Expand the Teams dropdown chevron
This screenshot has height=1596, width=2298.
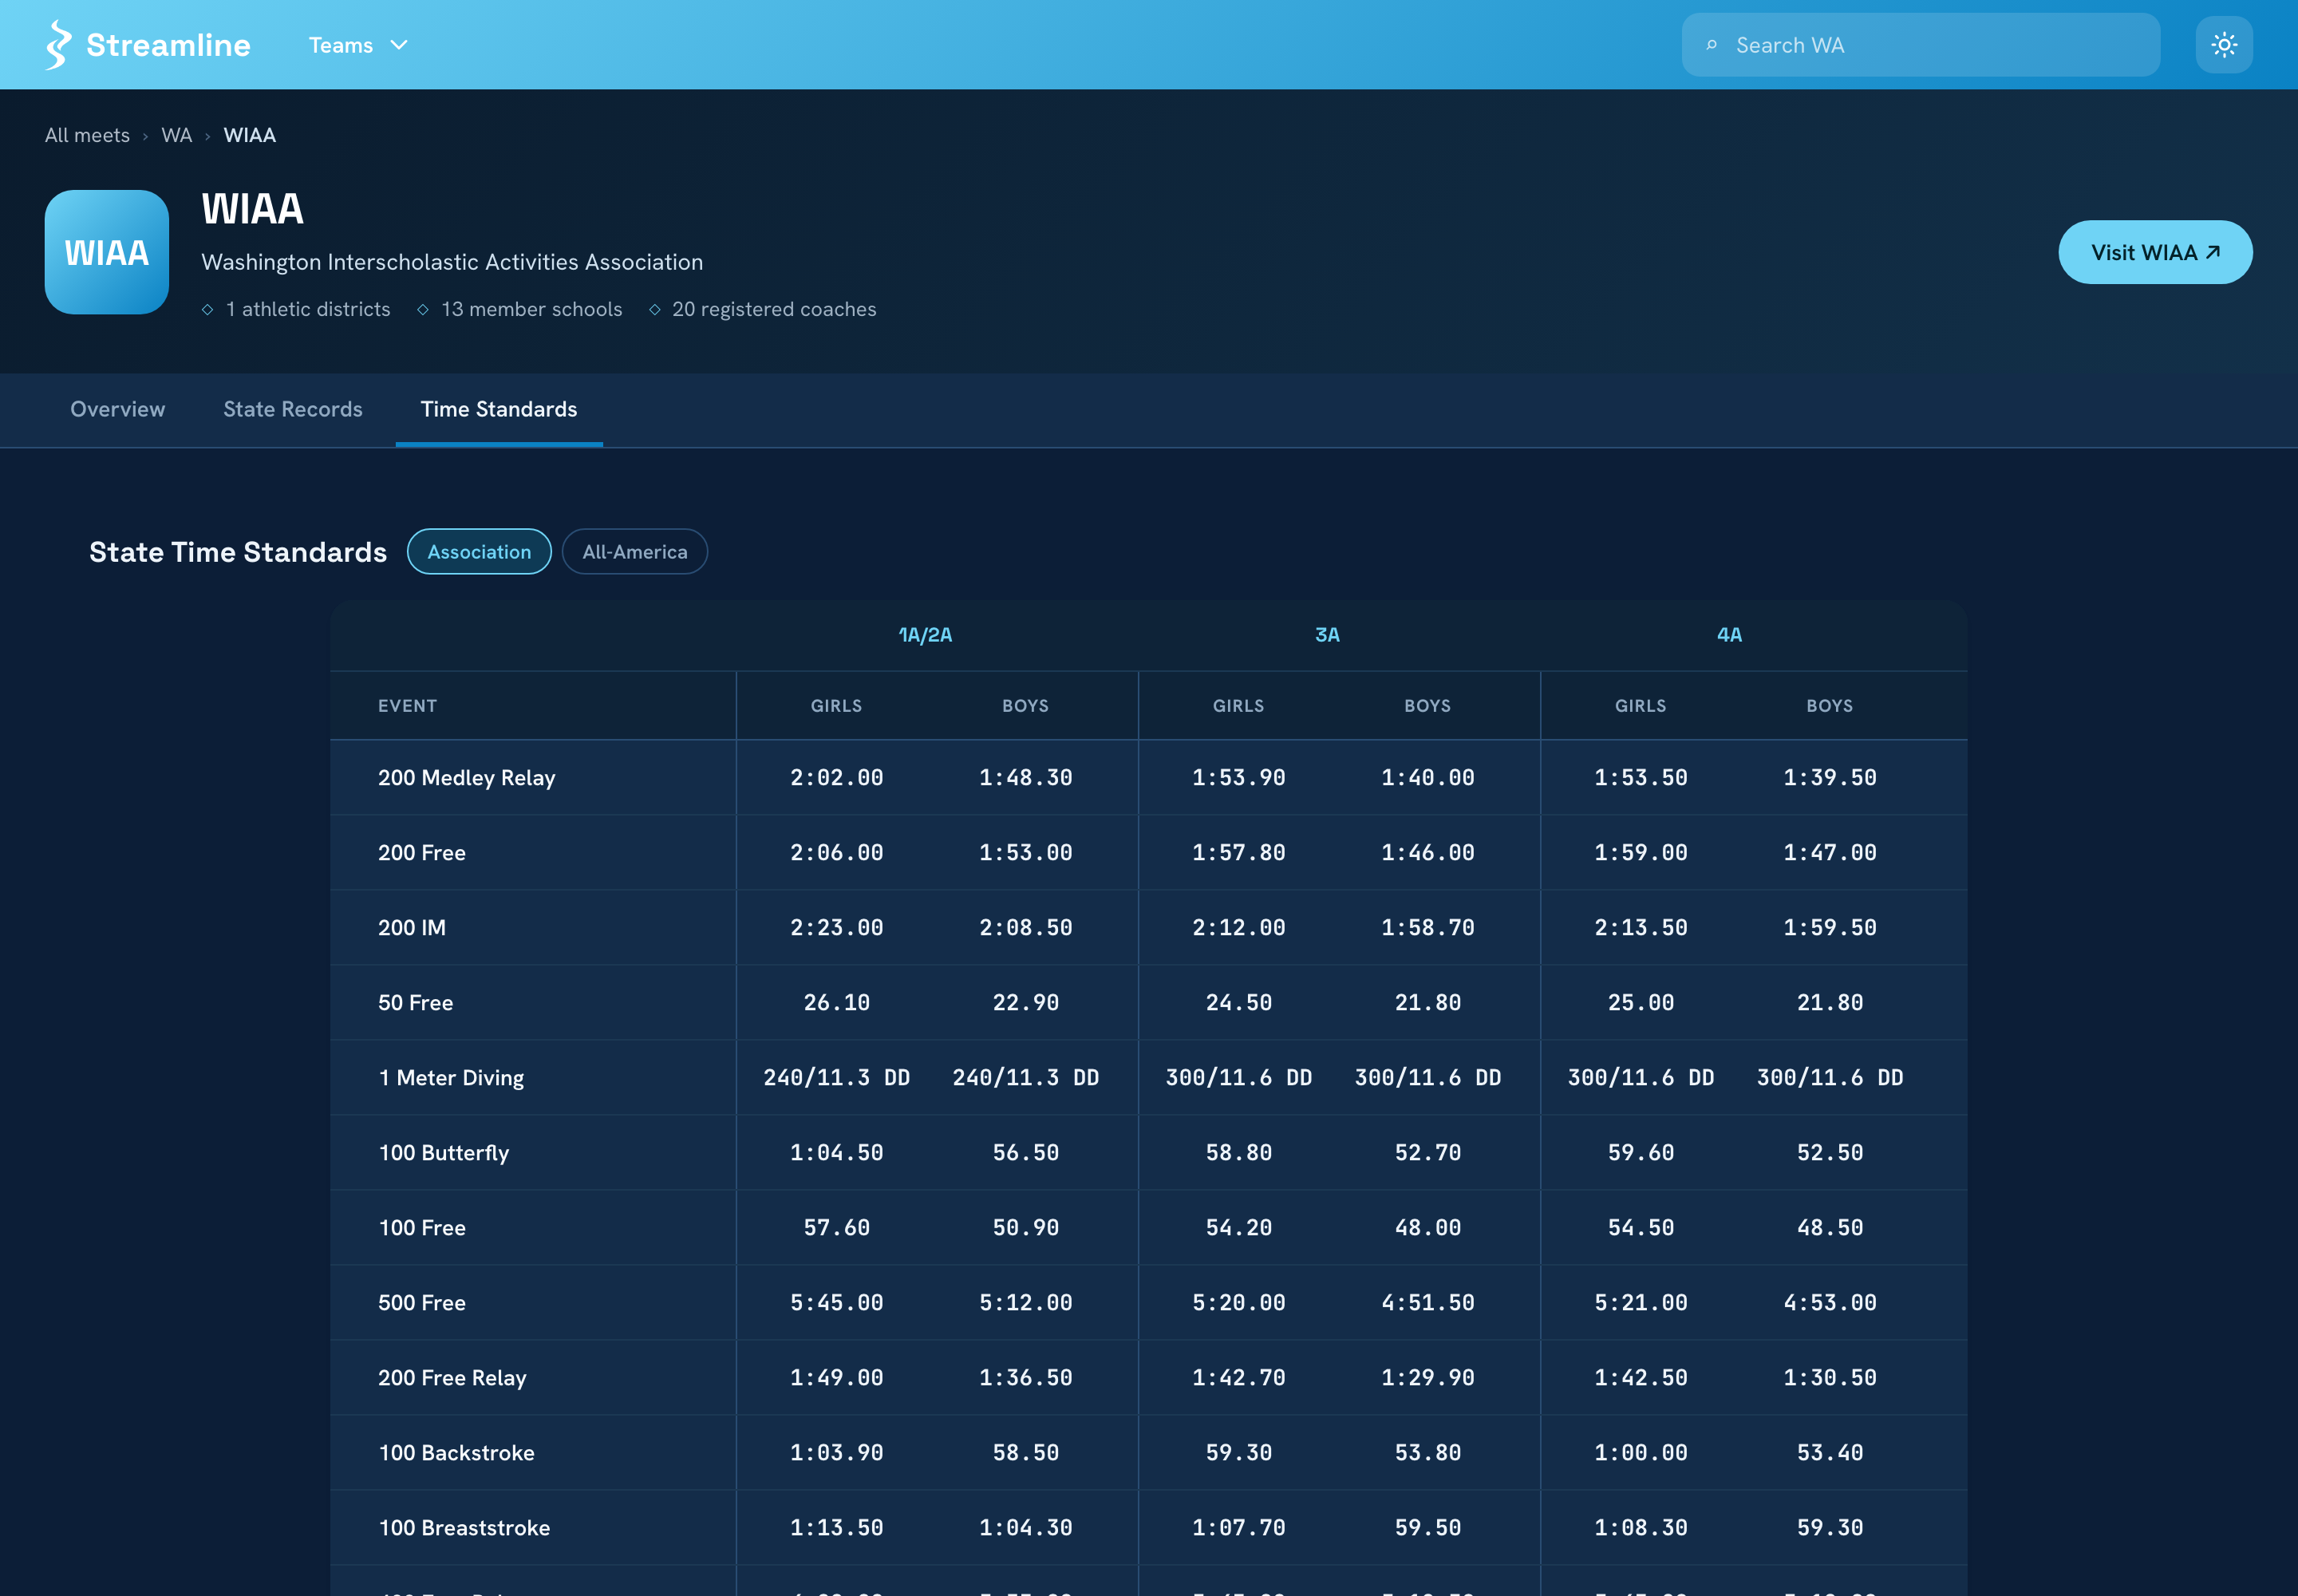click(399, 45)
